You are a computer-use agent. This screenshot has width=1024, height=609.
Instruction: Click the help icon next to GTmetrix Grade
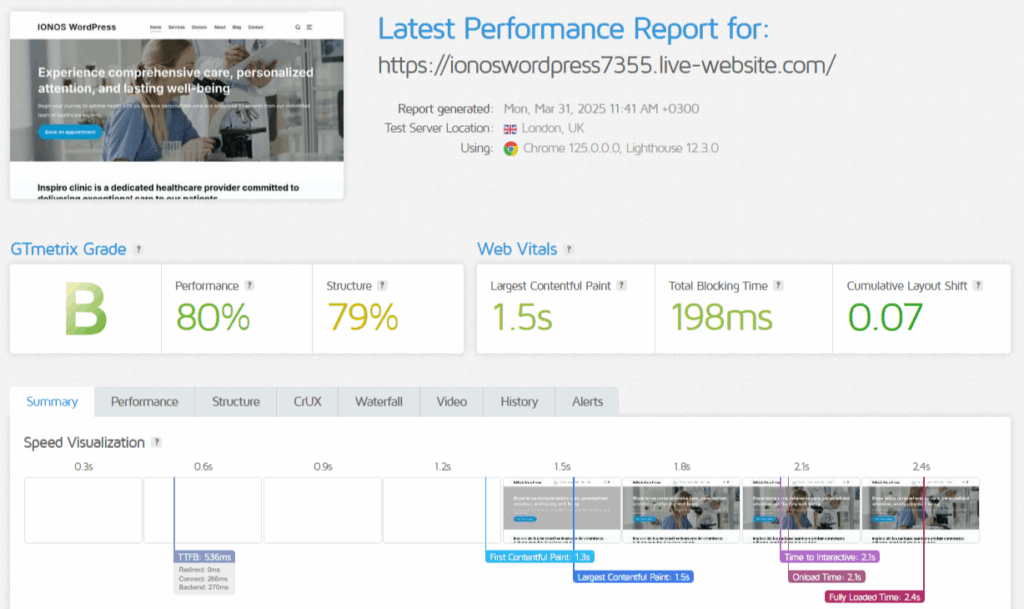point(138,249)
